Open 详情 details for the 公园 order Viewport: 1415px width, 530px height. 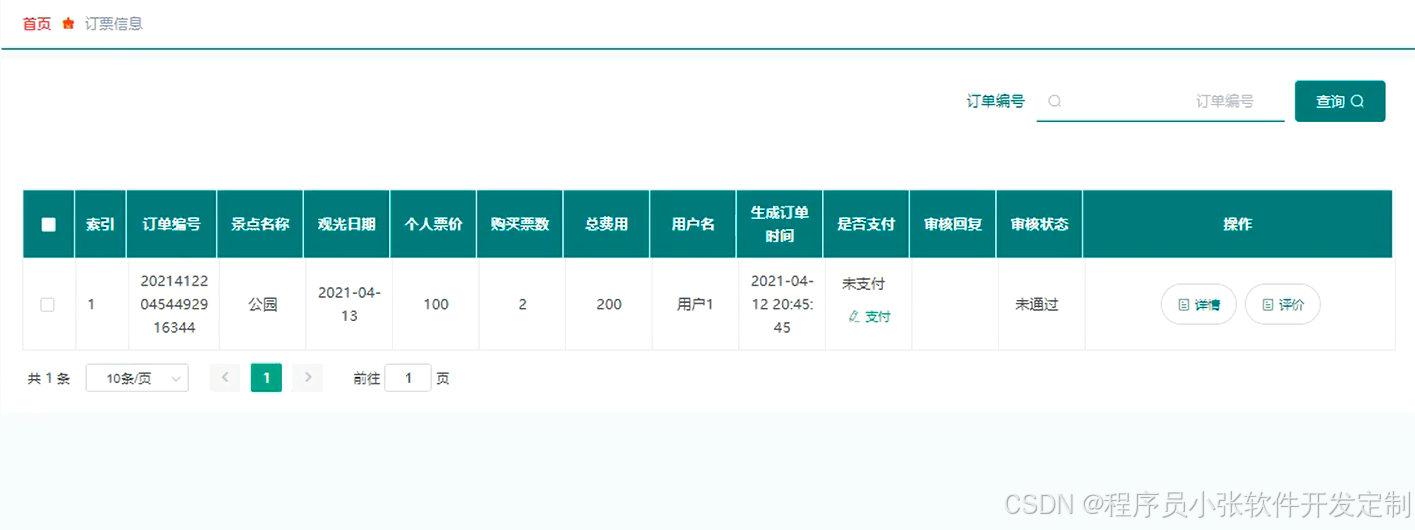click(x=1198, y=304)
